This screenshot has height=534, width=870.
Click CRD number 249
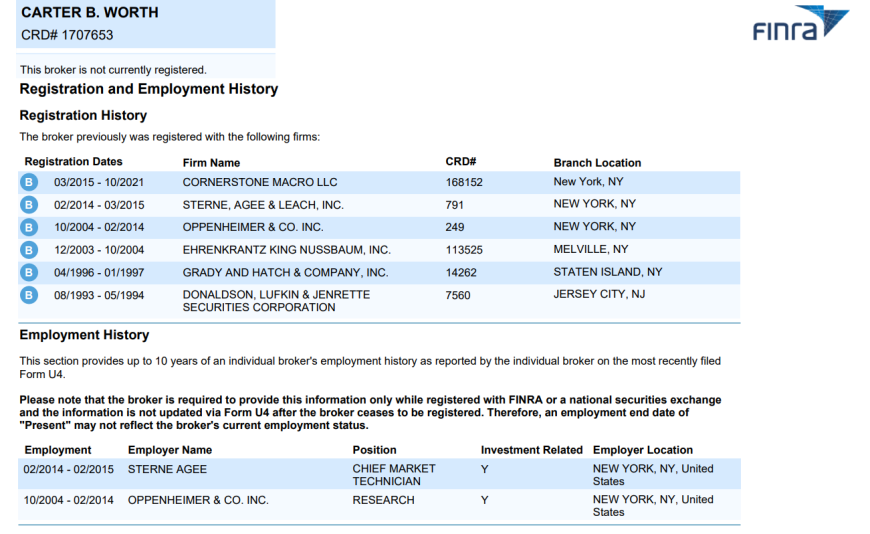[x=454, y=227]
